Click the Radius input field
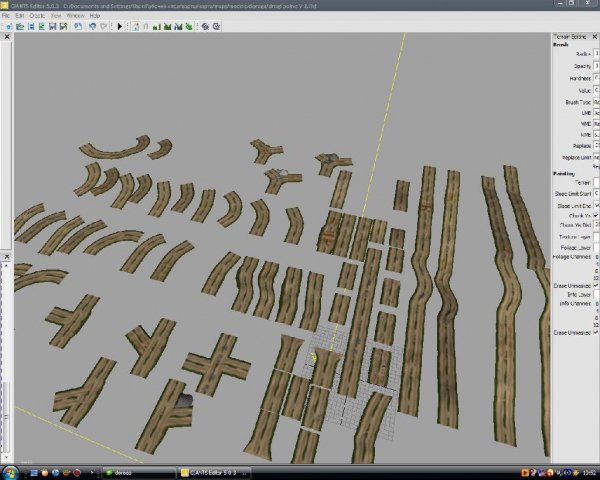Image resolution: width=600 pixels, height=480 pixels. [596, 54]
